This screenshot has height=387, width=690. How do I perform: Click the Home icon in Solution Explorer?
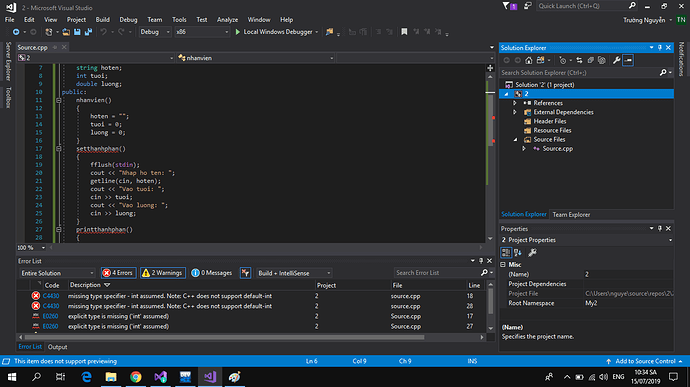pyautogui.click(x=529, y=60)
